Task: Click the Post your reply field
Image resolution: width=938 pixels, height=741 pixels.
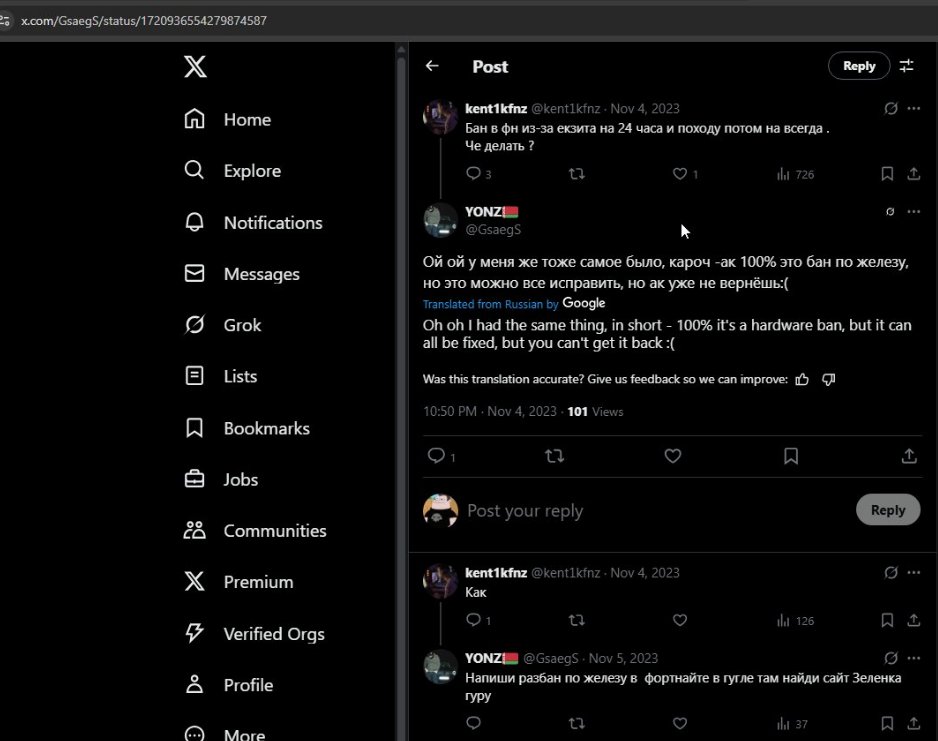Action: (x=525, y=510)
